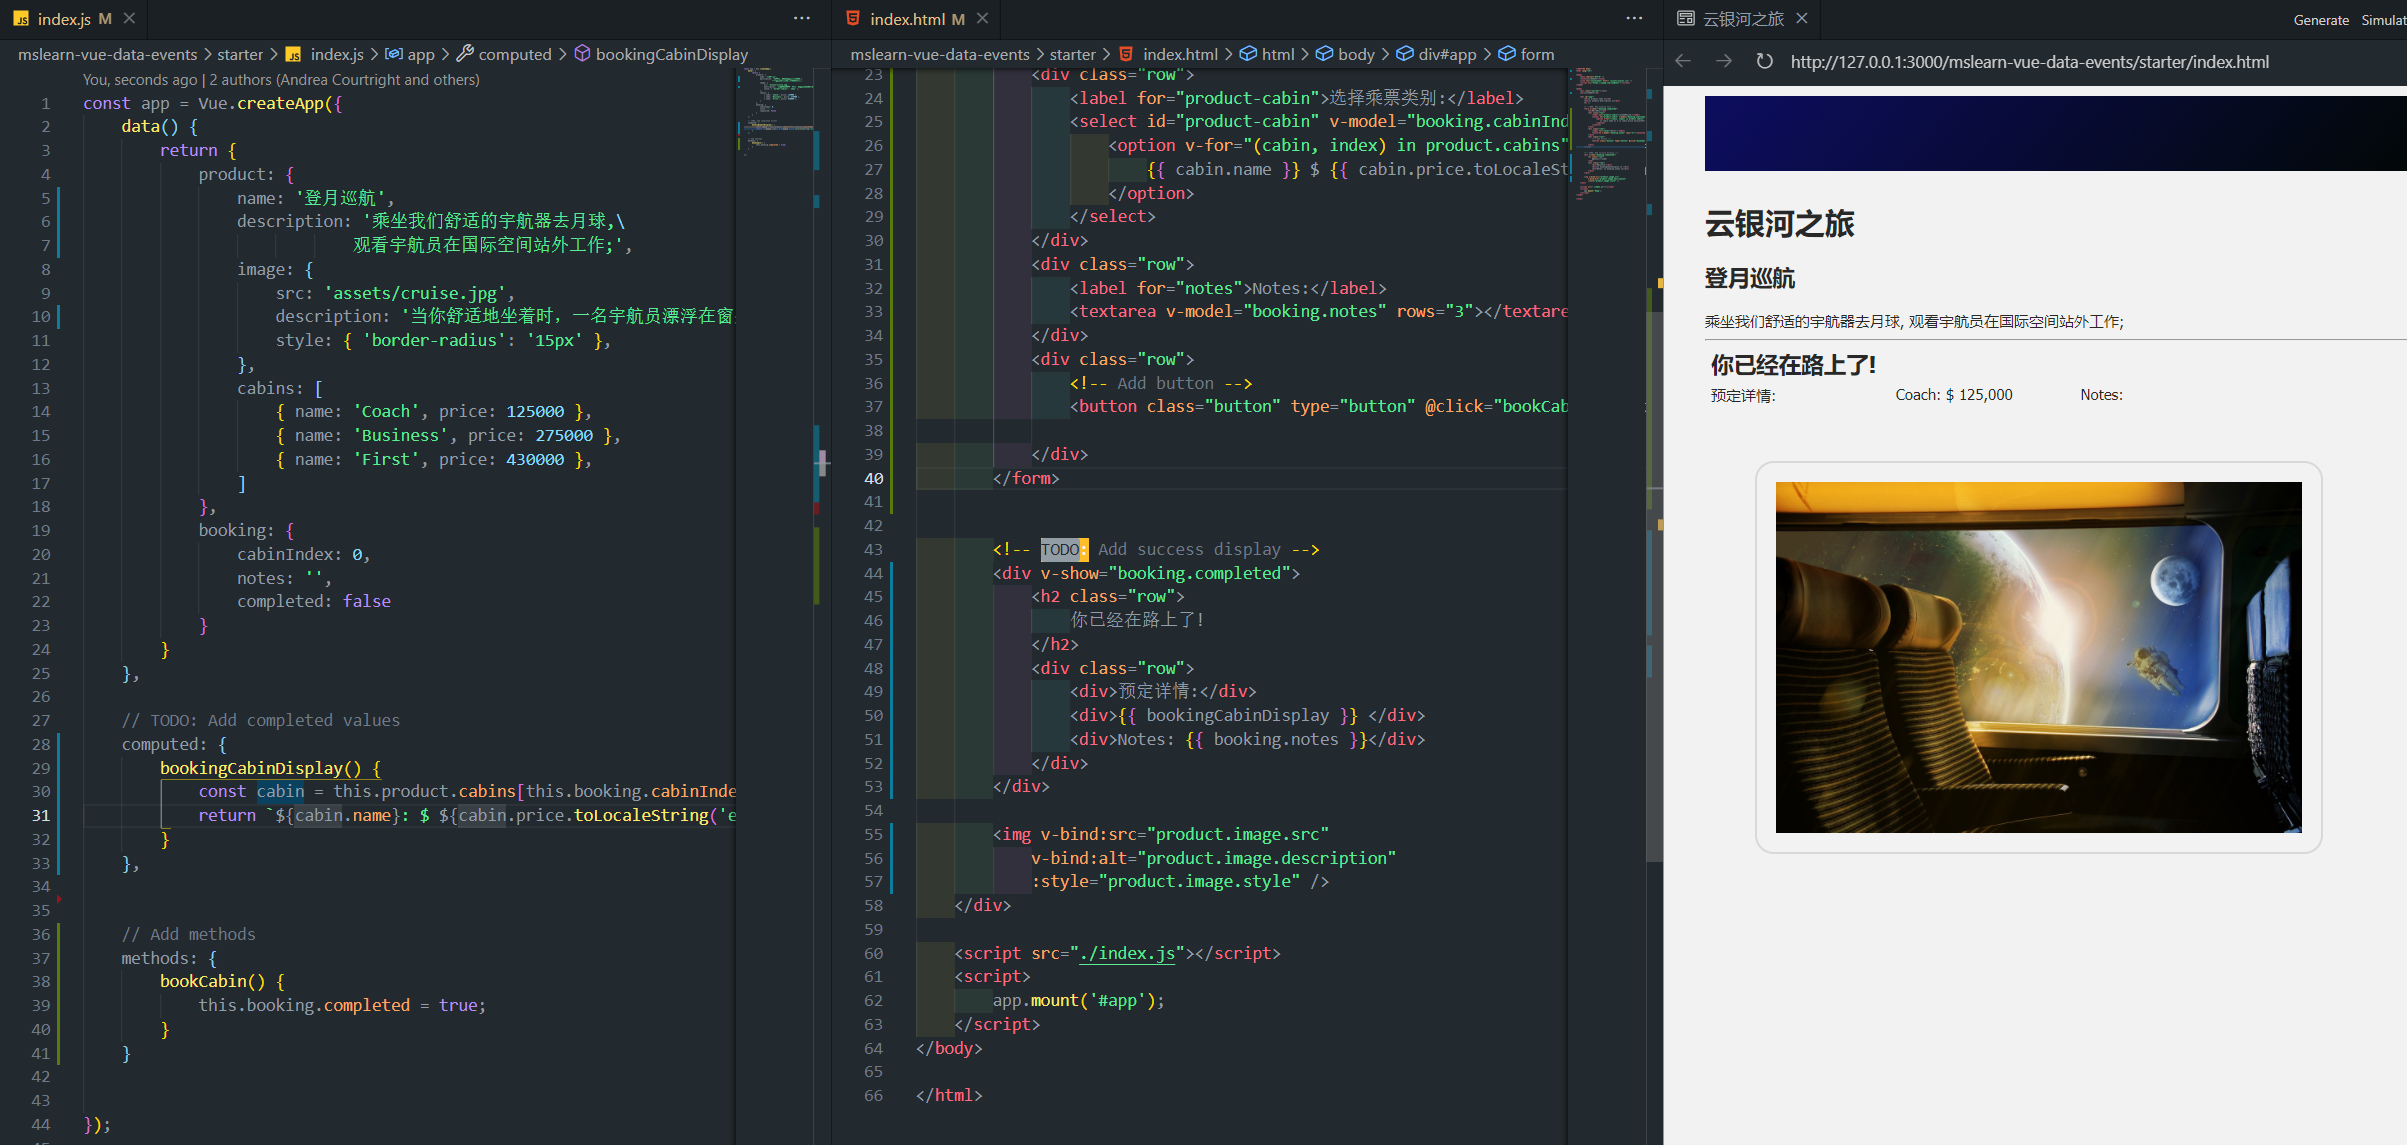This screenshot has width=2407, height=1145.
Task: Click the 云银河之旅 heading in preview
Action: (1779, 224)
